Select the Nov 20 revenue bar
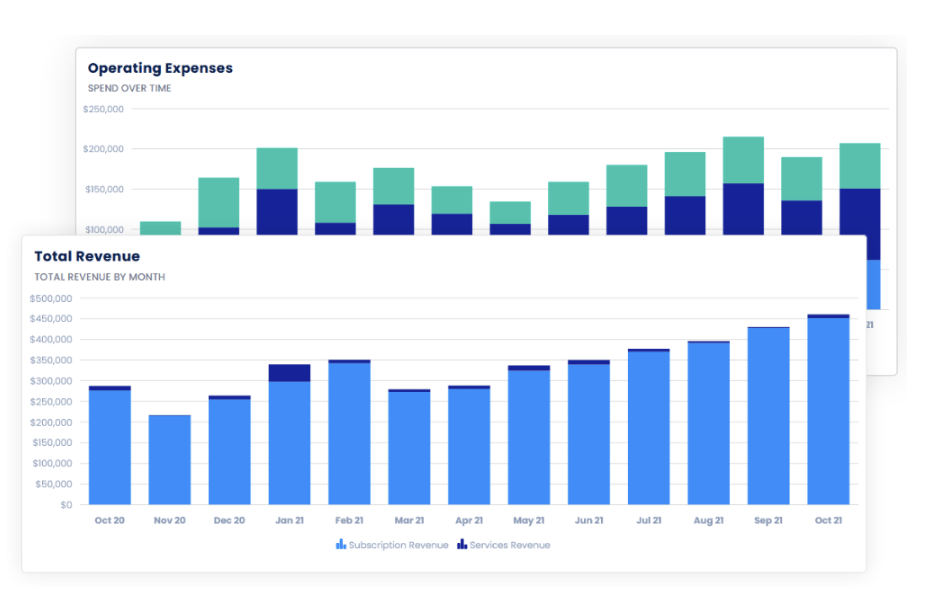 tap(170, 460)
